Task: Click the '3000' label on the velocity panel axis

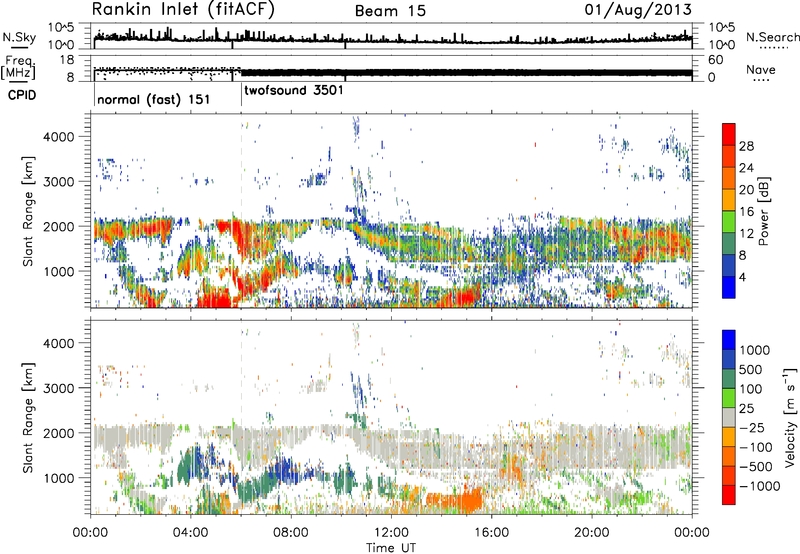Action: pyautogui.click(x=59, y=388)
